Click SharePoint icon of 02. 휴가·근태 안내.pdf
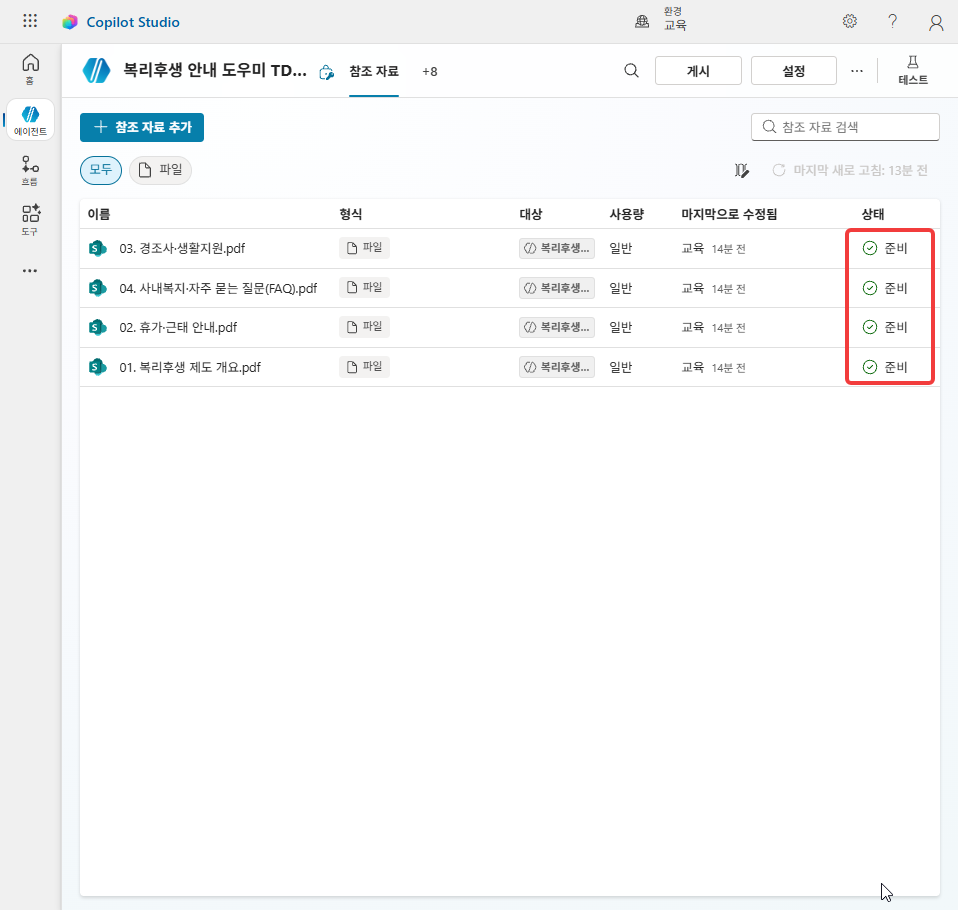Screen dimensions: 958x910 tap(97, 327)
